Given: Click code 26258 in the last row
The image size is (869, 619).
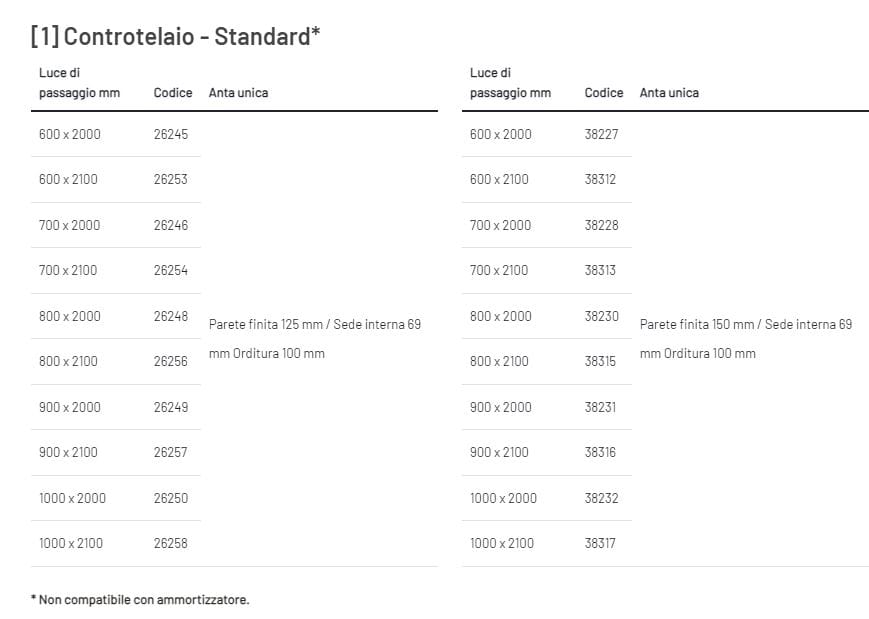Looking at the screenshot, I should (171, 543).
